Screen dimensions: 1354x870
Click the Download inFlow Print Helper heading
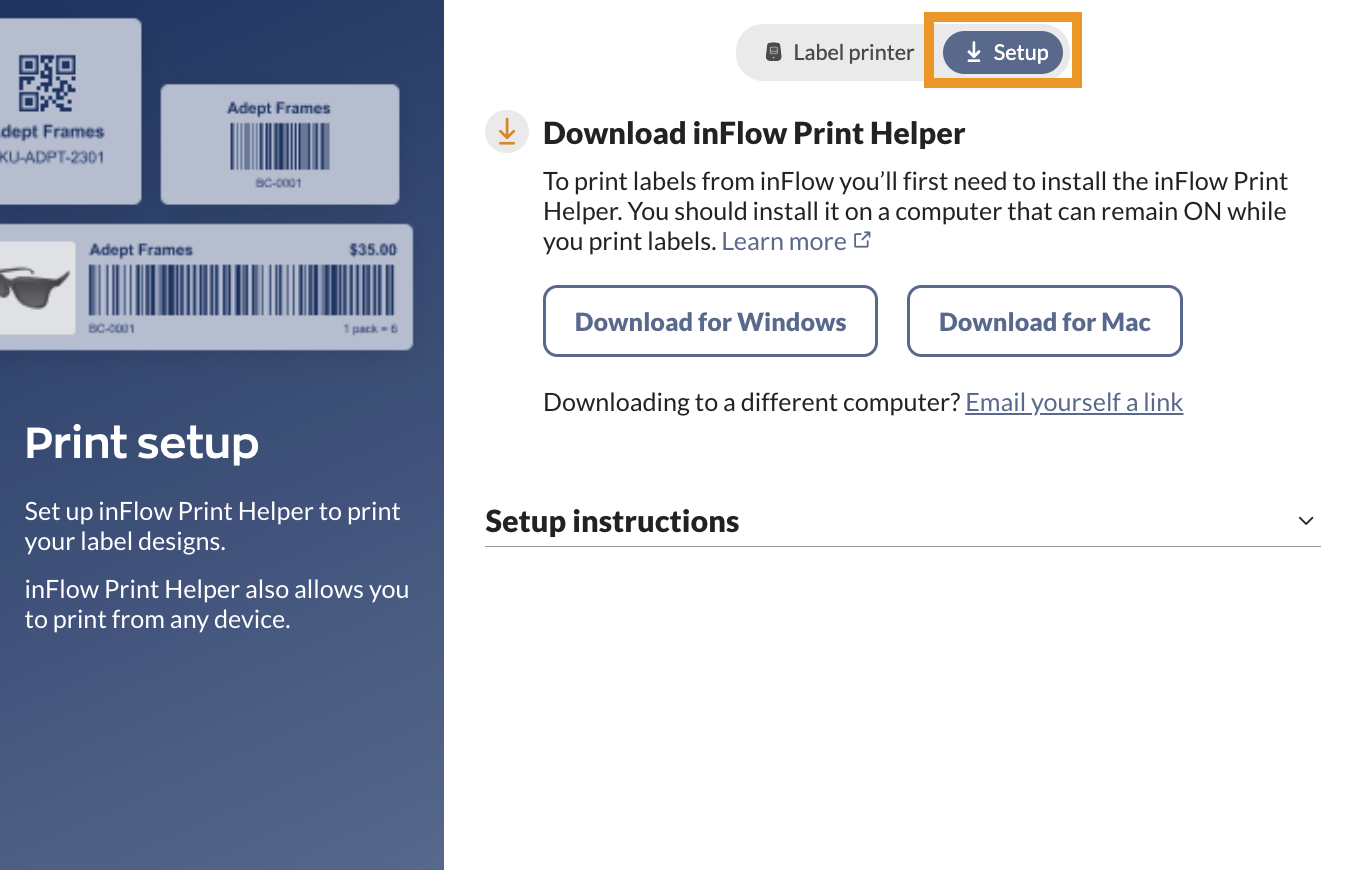click(x=754, y=133)
